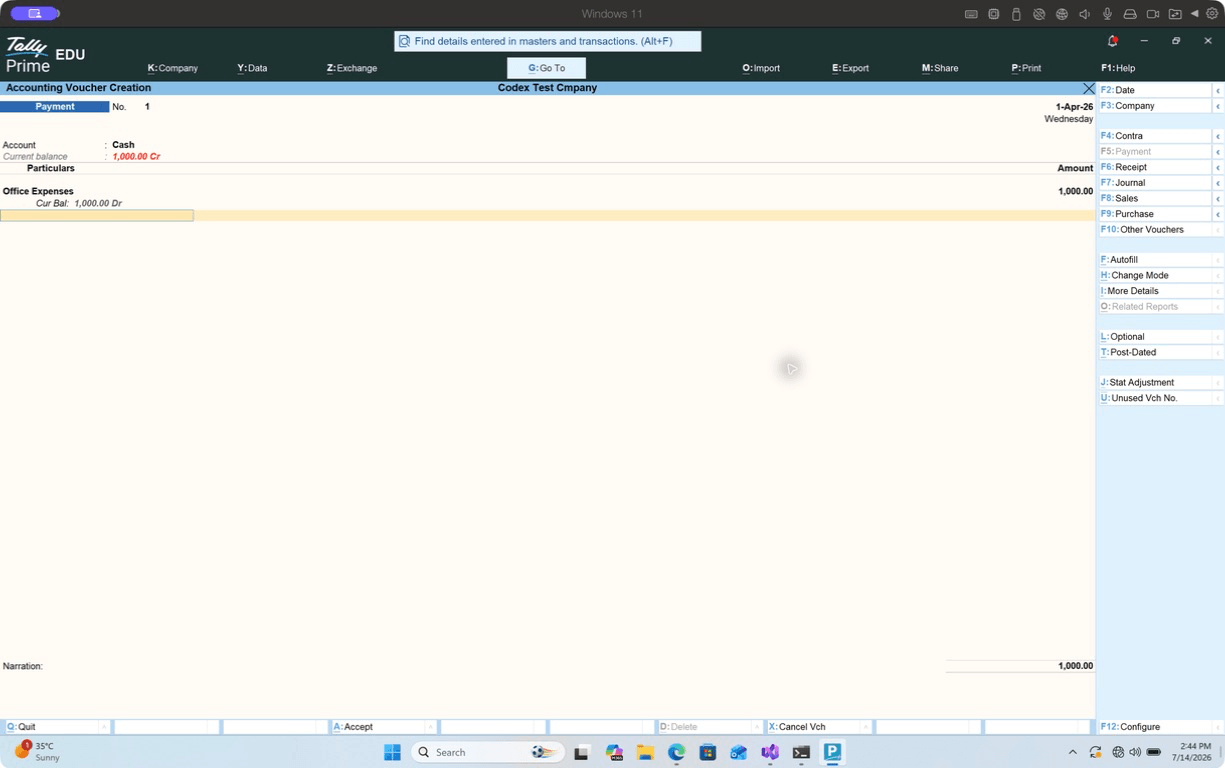Image resolution: width=1225 pixels, height=768 pixels.
Task: Open the VM settings gear icon
Action: [x=1212, y=14]
